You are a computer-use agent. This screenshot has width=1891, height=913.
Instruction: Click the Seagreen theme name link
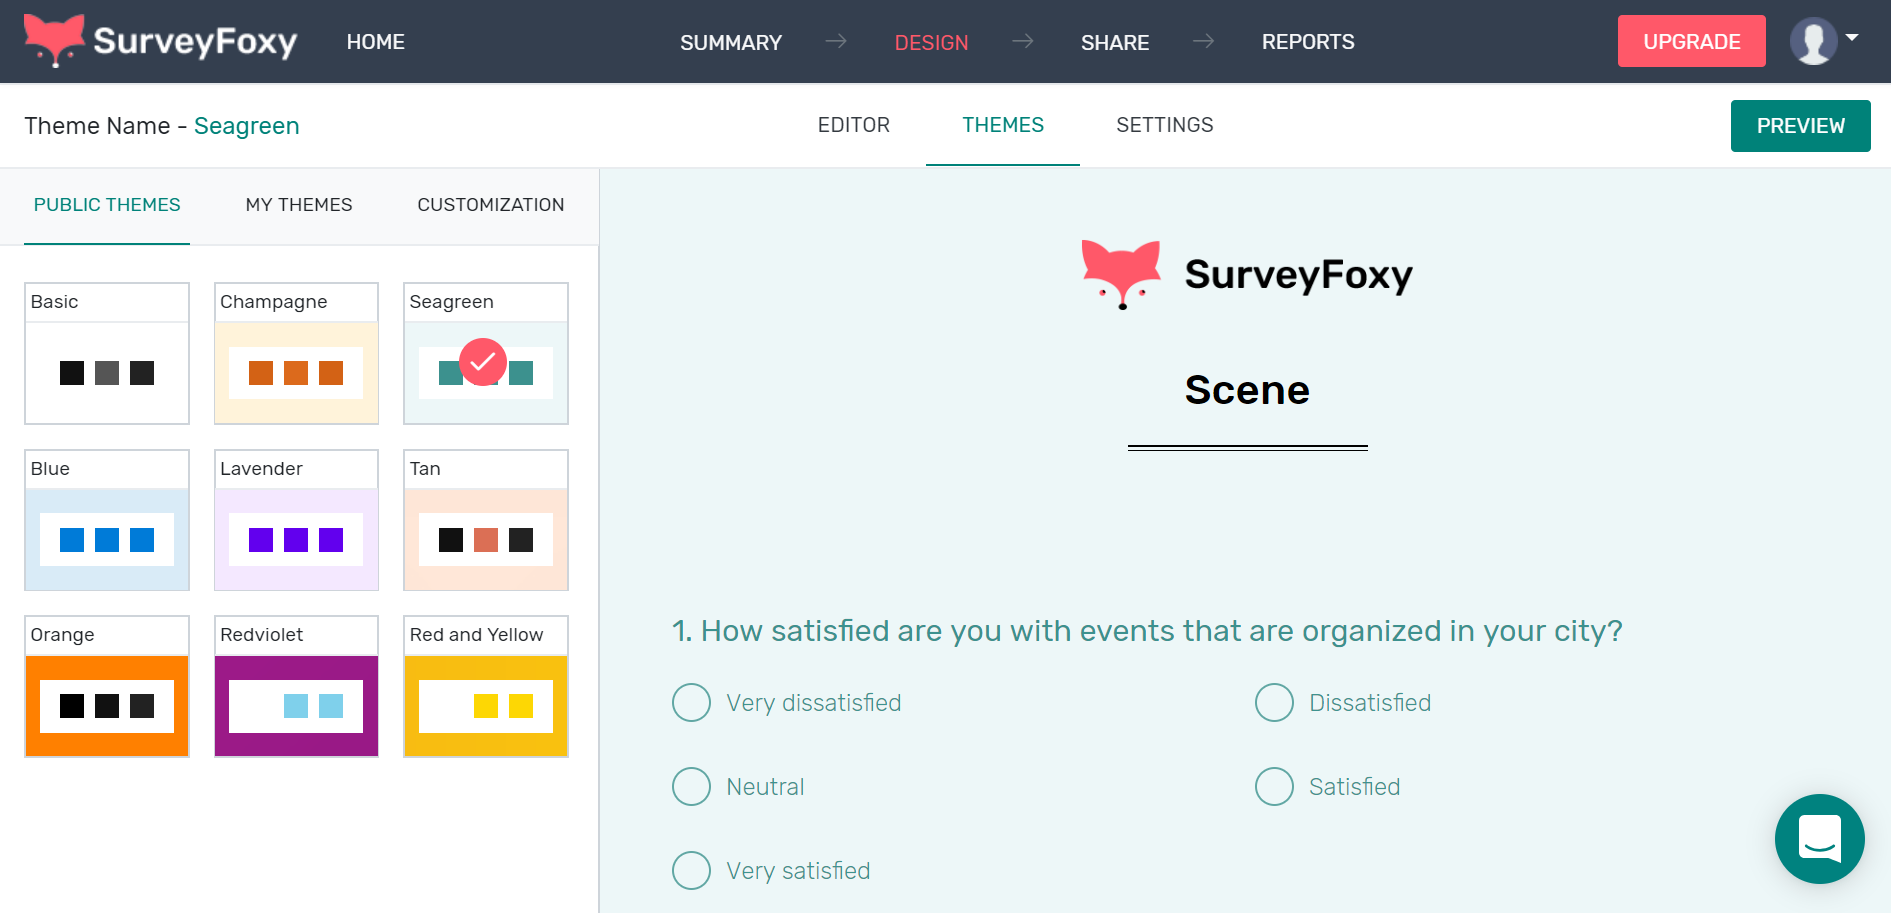247,125
